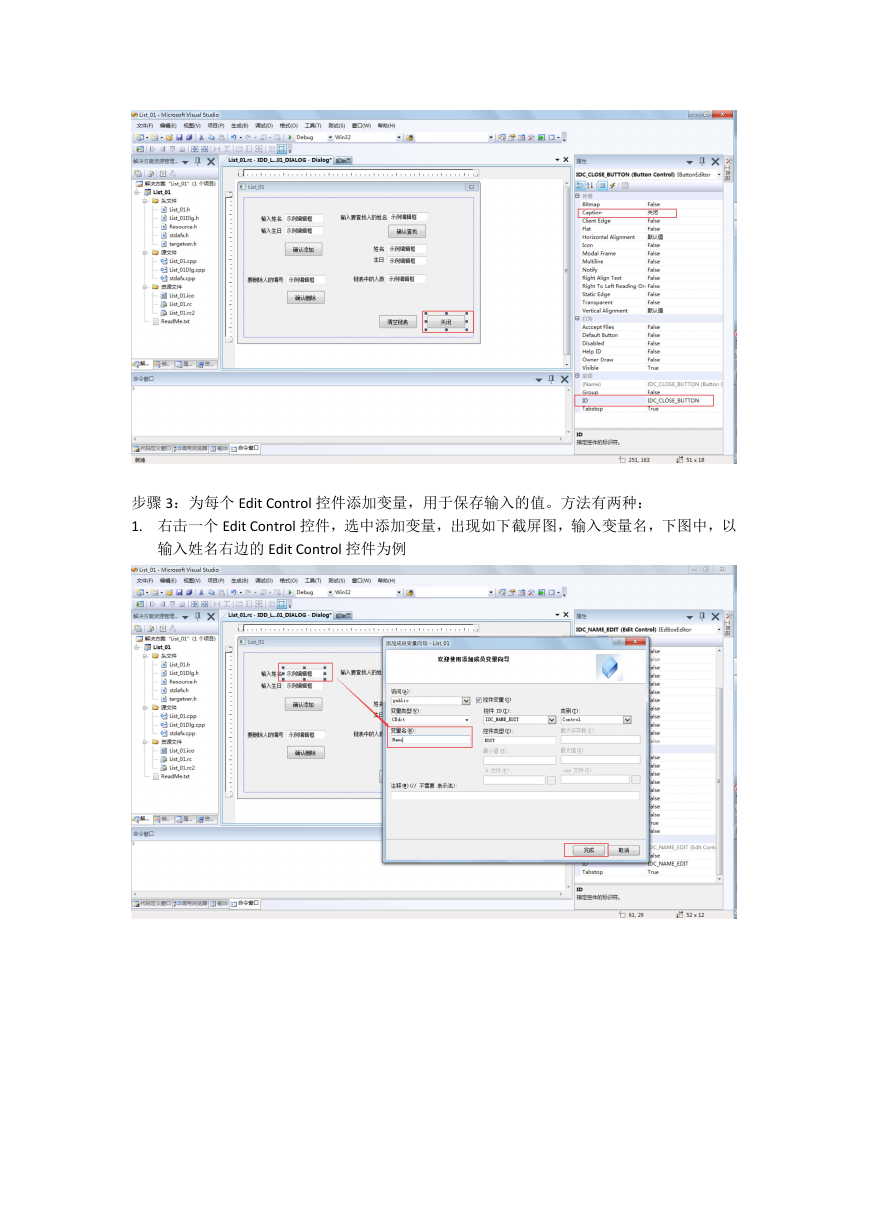
Task: Click the 取消 button in wizard
Action: click(x=624, y=850)
